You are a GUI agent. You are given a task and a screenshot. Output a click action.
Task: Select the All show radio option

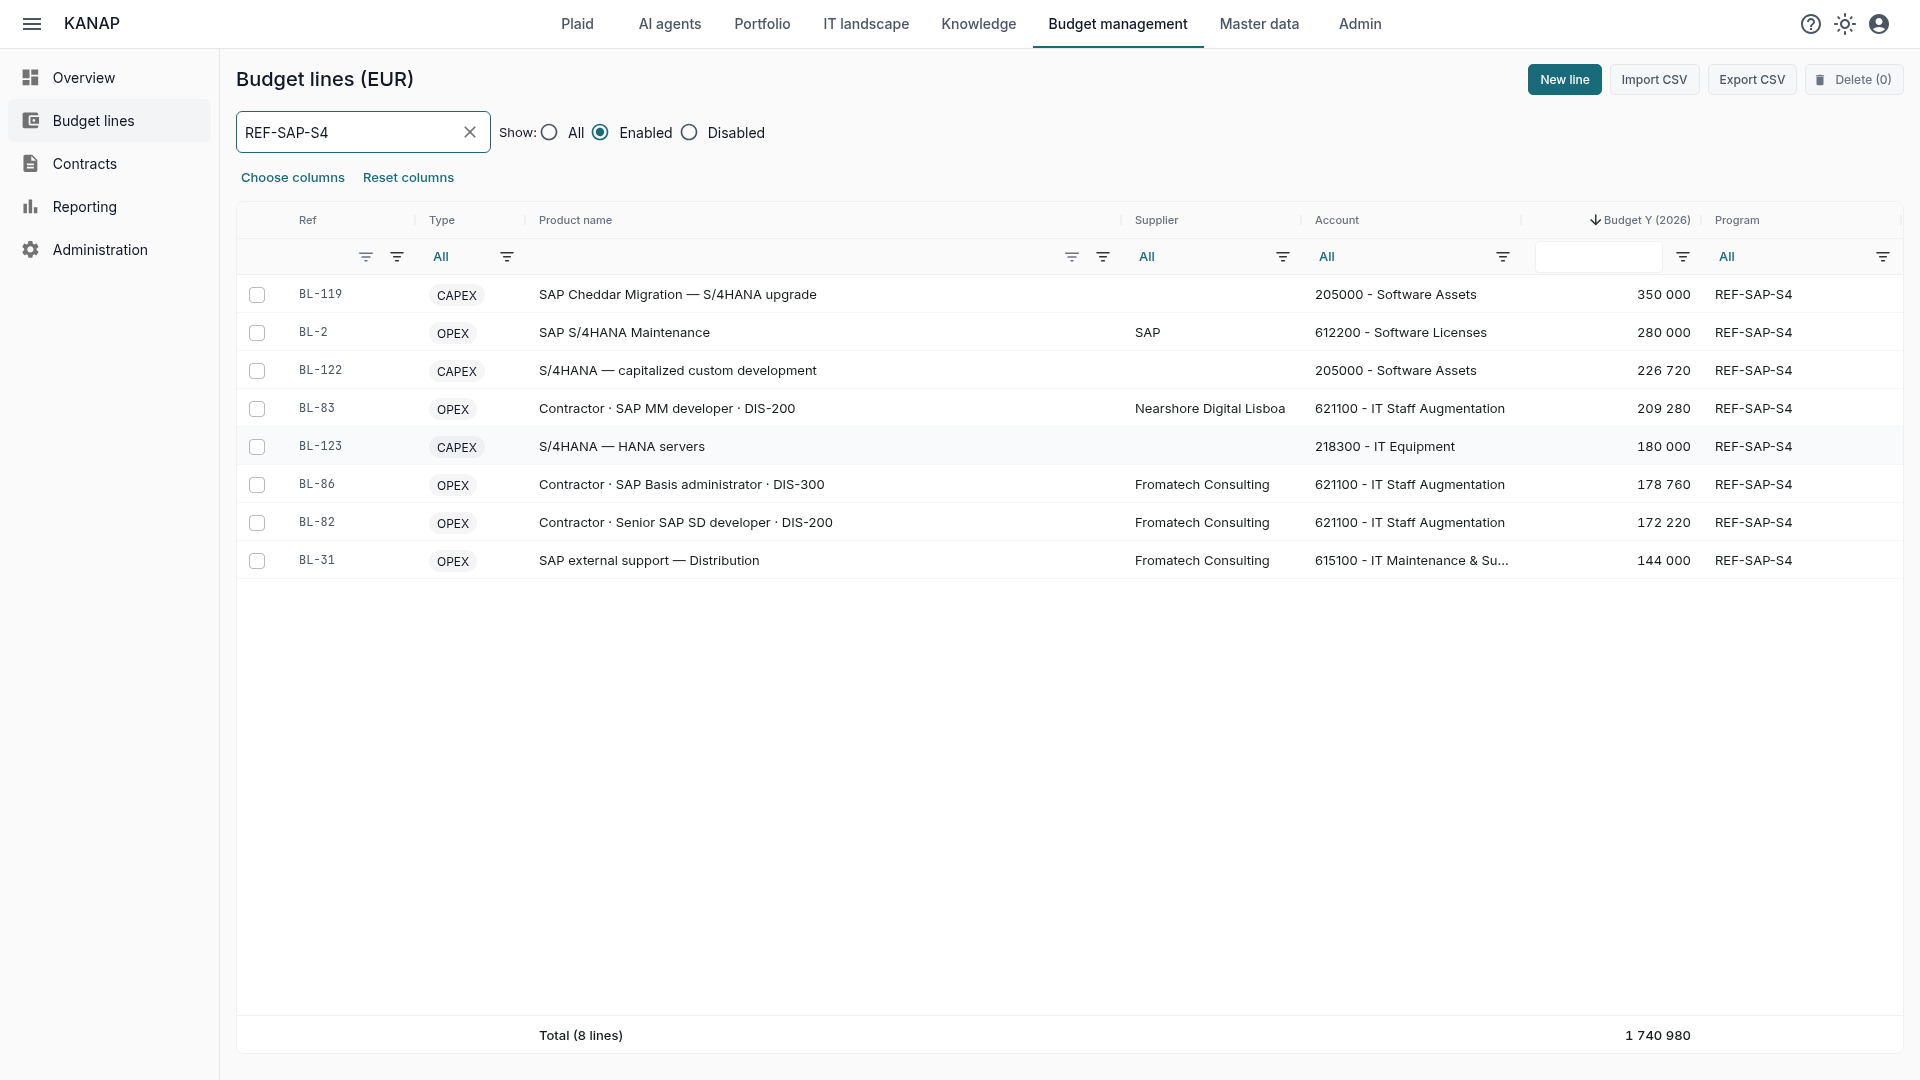pyautogui.click(x=549, y=132)
